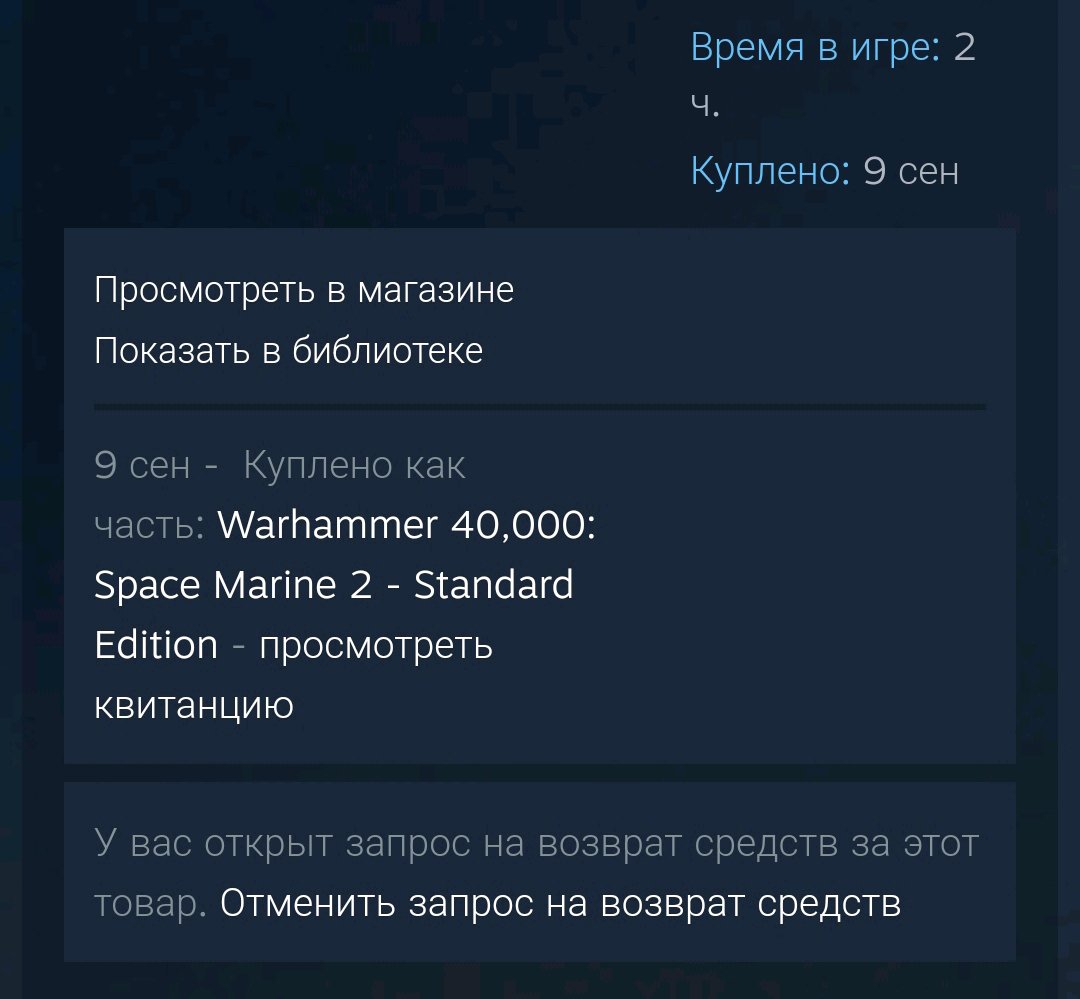This screenshot has height=999, width=1080.
Task: Click the word 'квитанцию' in the receipt link
Action: pyautogui.click(x=194, y=706)
